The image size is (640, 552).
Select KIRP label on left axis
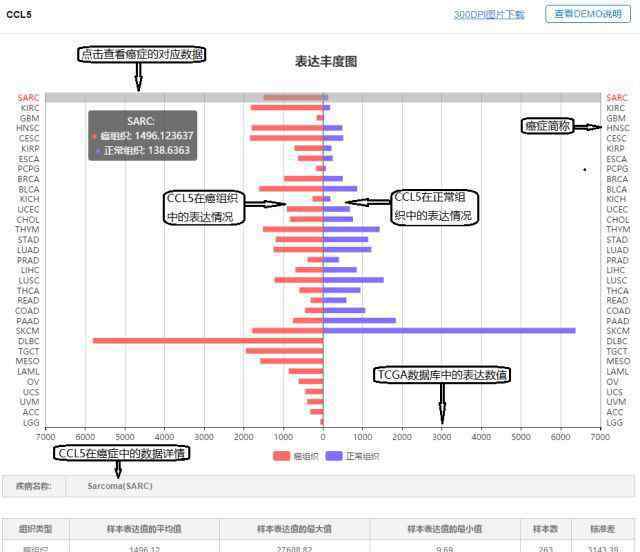pyautogui.click(x=30, y=149)
